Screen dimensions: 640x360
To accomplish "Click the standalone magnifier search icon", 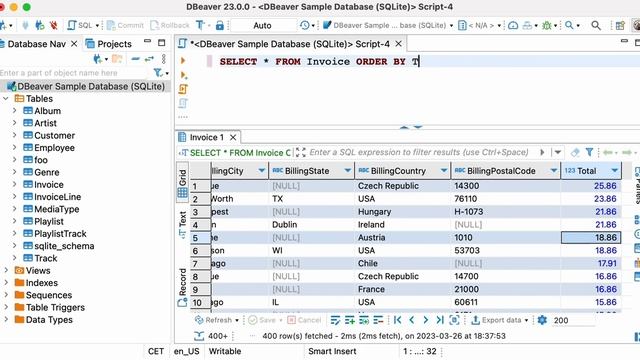I will pyautogui.click(x=596, y=25).
